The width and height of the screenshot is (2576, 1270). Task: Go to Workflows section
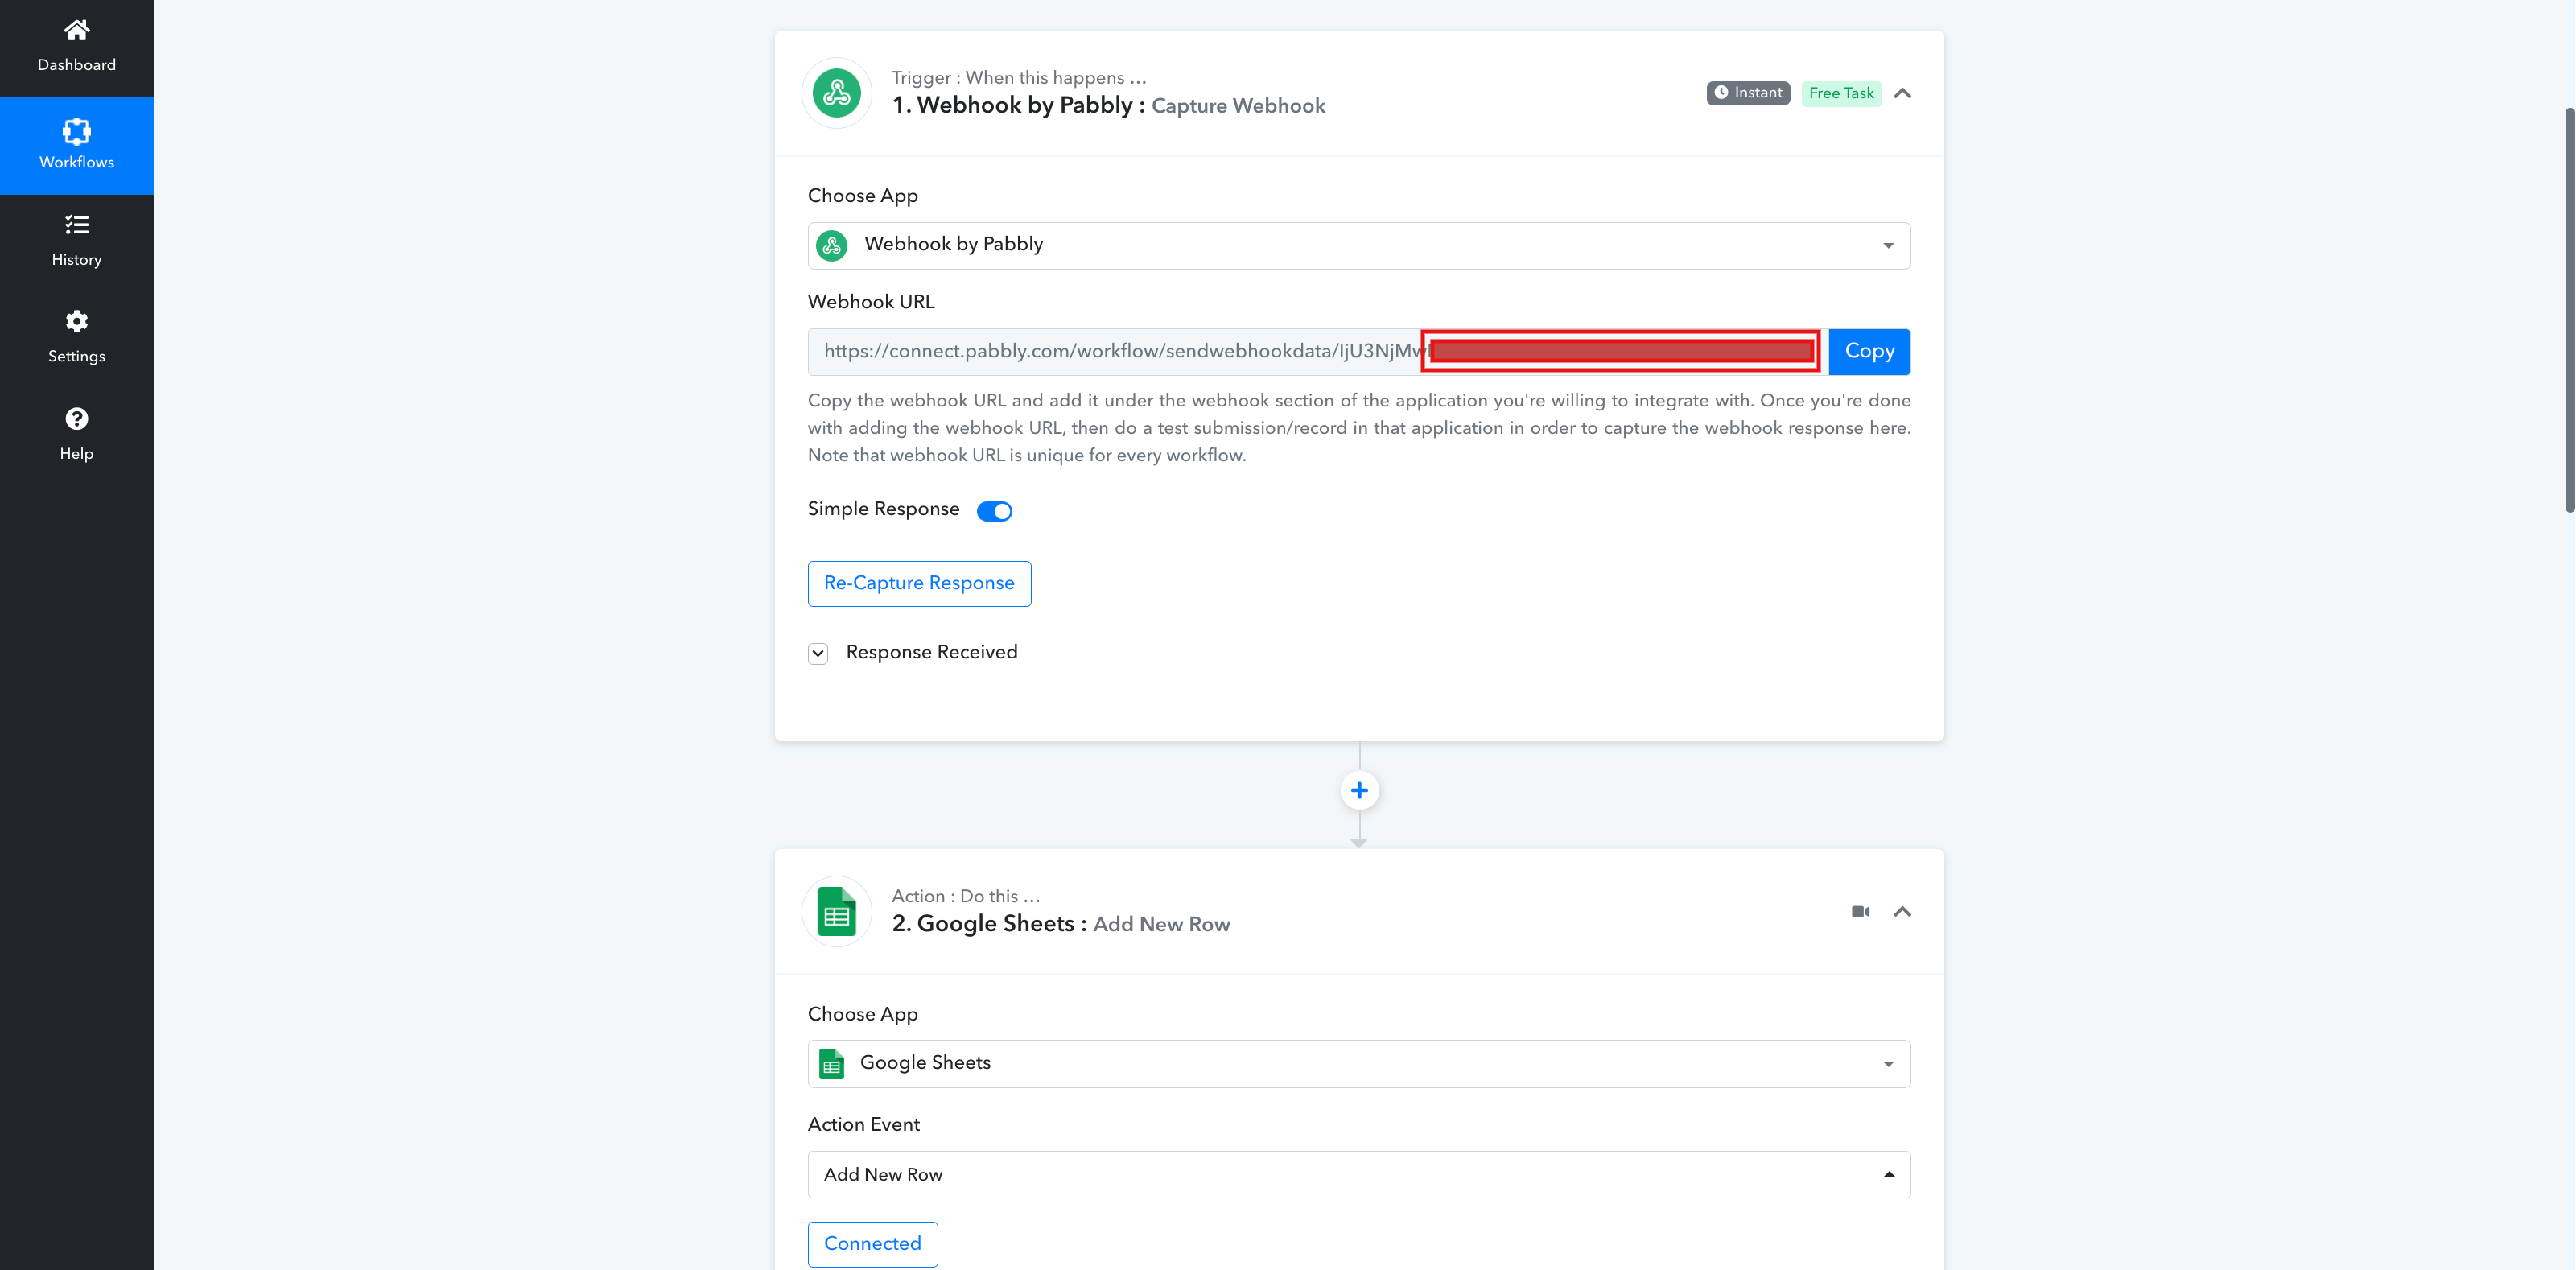coord(76,145)
